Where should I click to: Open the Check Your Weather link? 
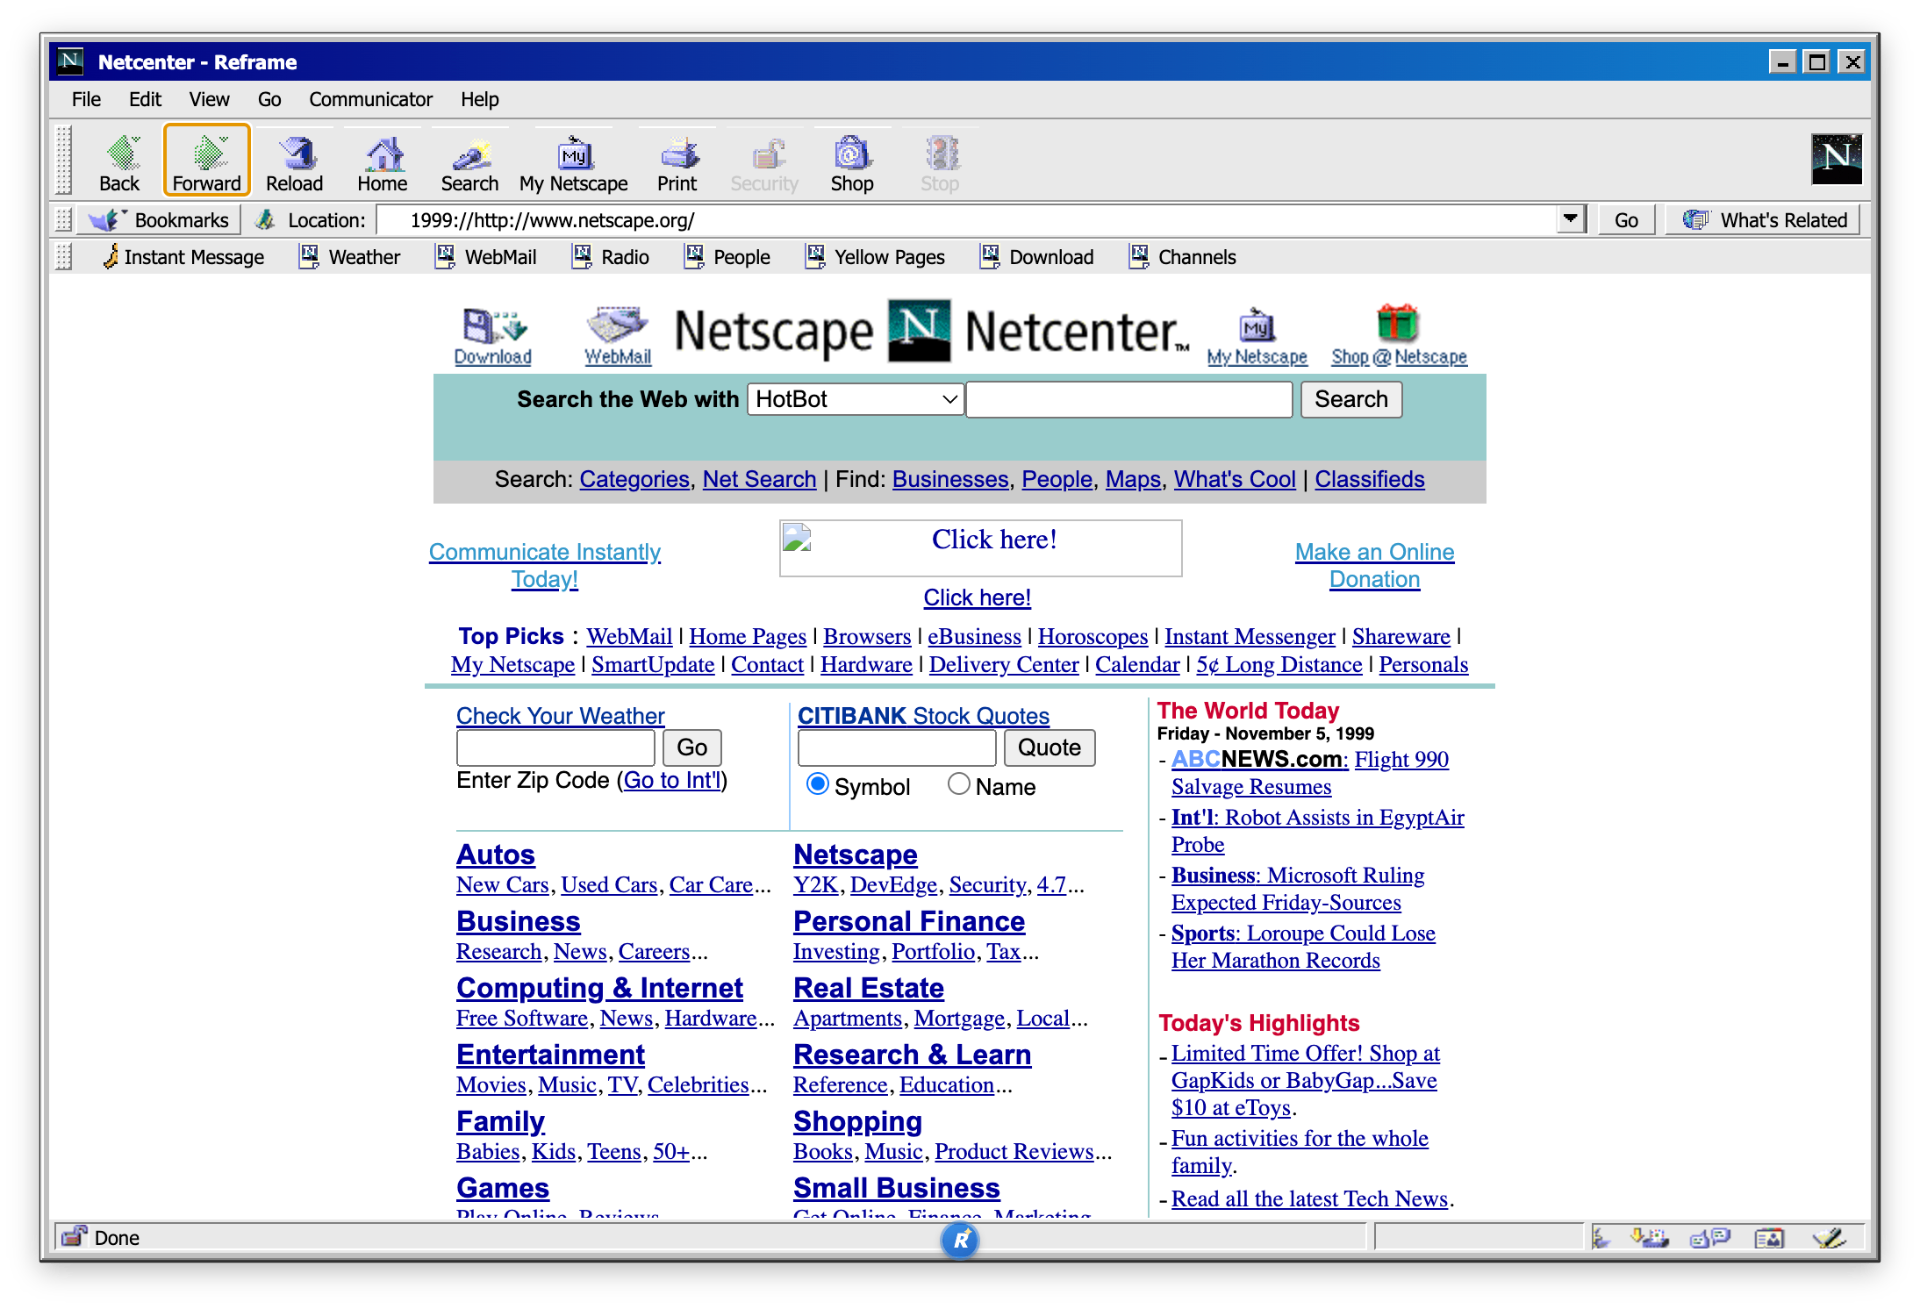pos(560,716)
